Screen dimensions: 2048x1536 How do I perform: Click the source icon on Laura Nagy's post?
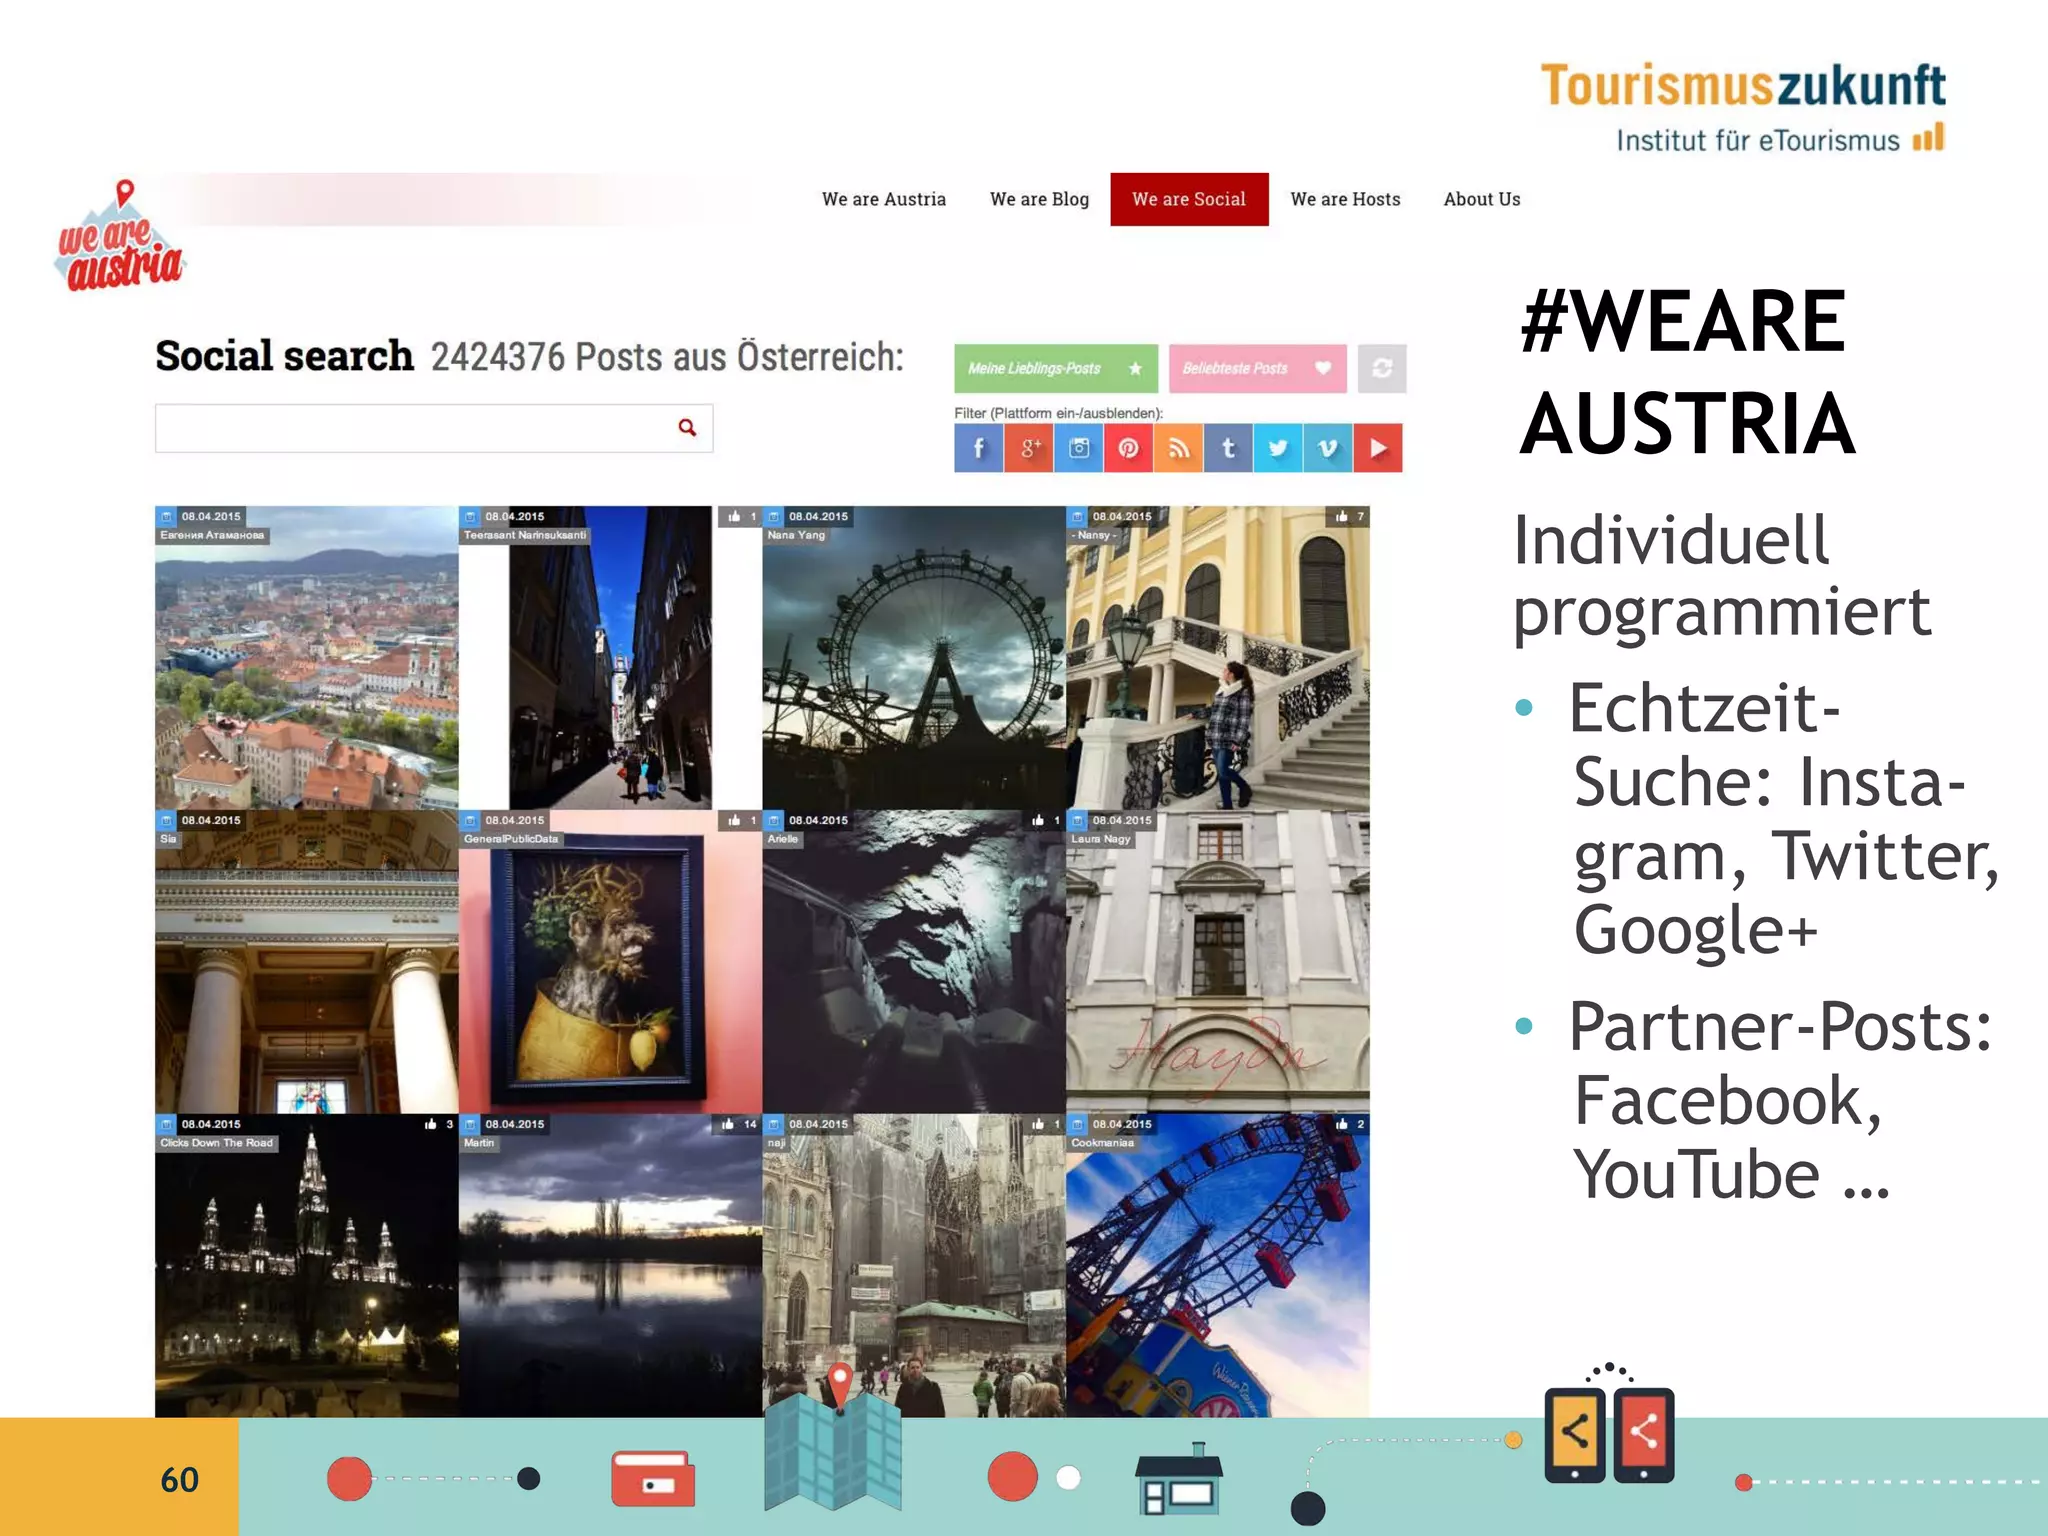coord(1077,820)
